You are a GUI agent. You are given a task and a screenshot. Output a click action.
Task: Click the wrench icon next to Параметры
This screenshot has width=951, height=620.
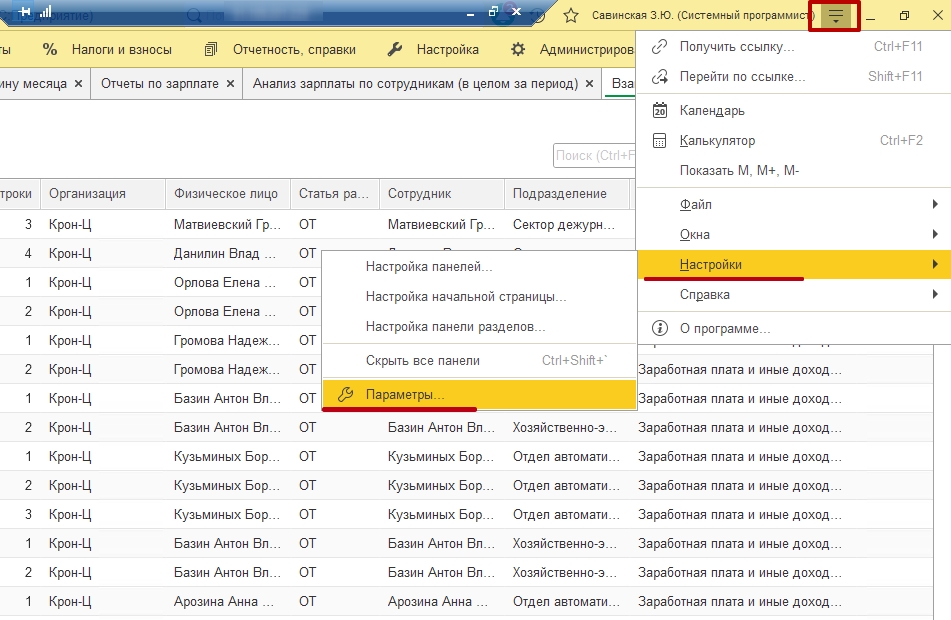[346, 395]
